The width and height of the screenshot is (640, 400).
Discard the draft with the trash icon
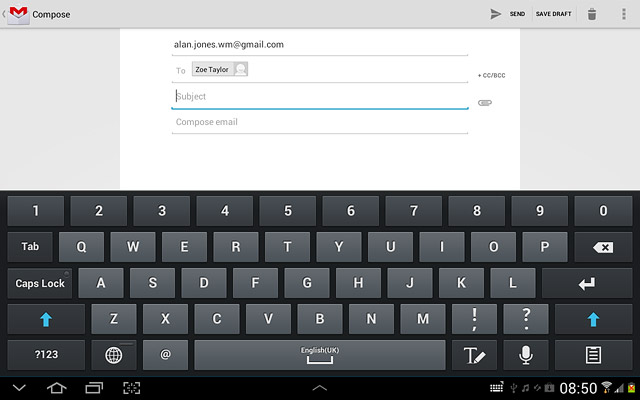(592, 14)
